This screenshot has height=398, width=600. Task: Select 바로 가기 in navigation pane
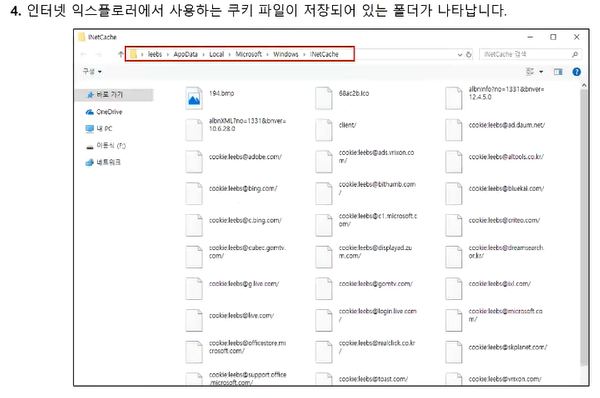(x=114, y=95)
